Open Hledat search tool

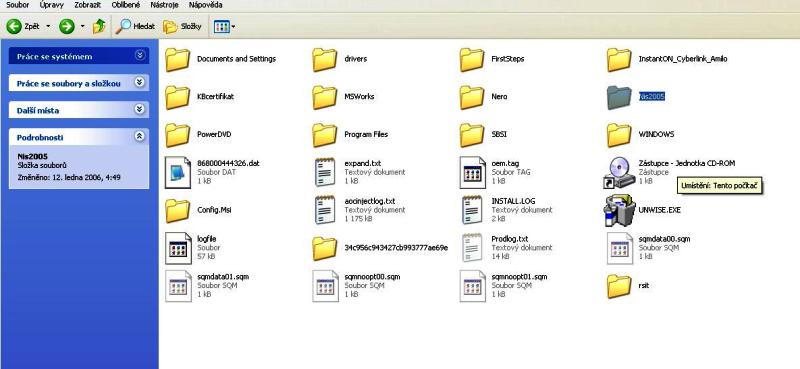135,26
